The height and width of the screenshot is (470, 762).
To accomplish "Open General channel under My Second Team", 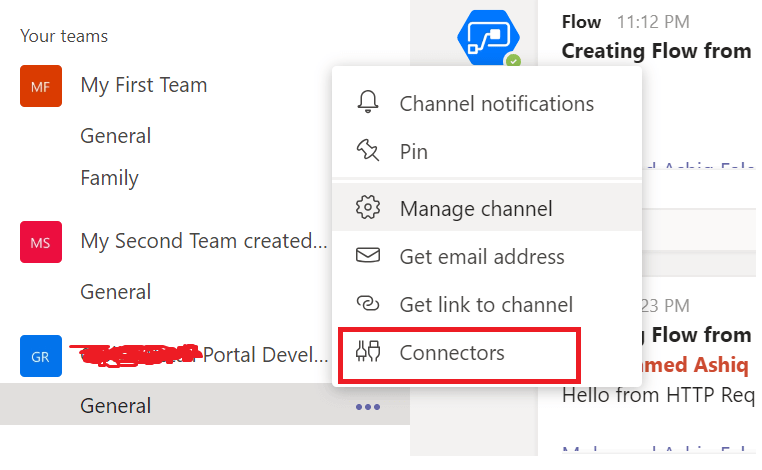I will 116,292.
